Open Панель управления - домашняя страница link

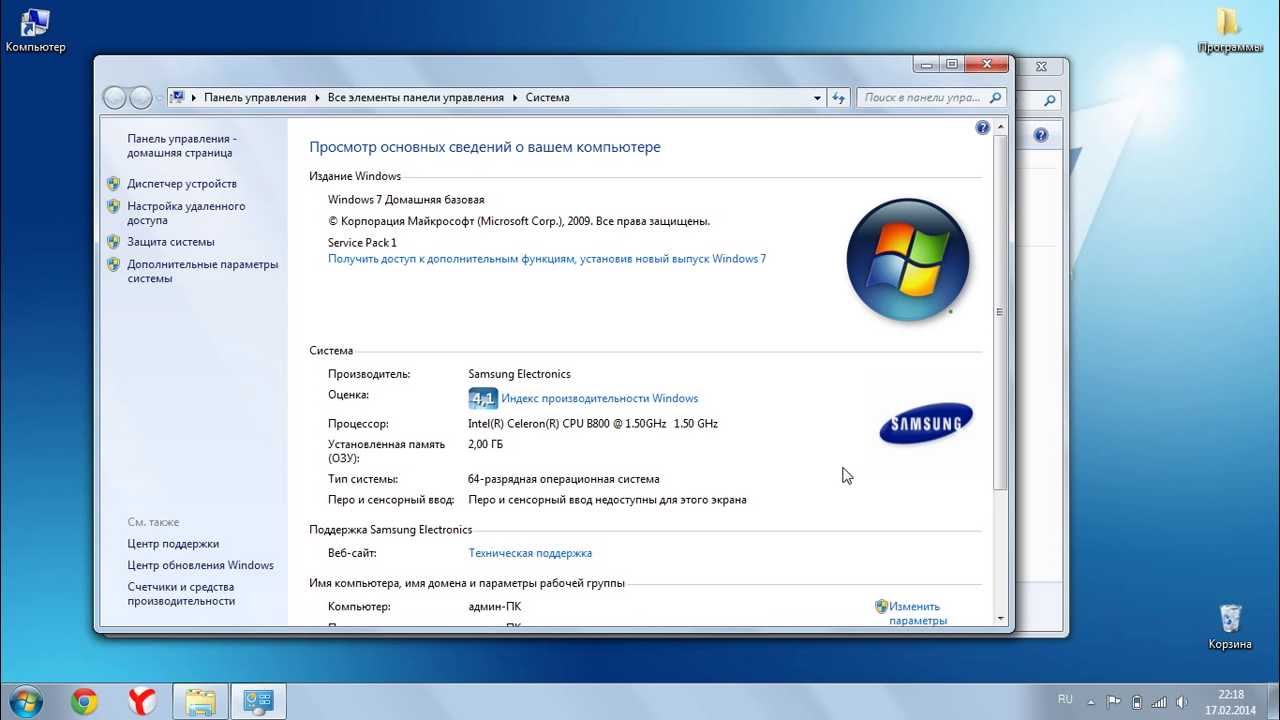[x=181, y=146]
